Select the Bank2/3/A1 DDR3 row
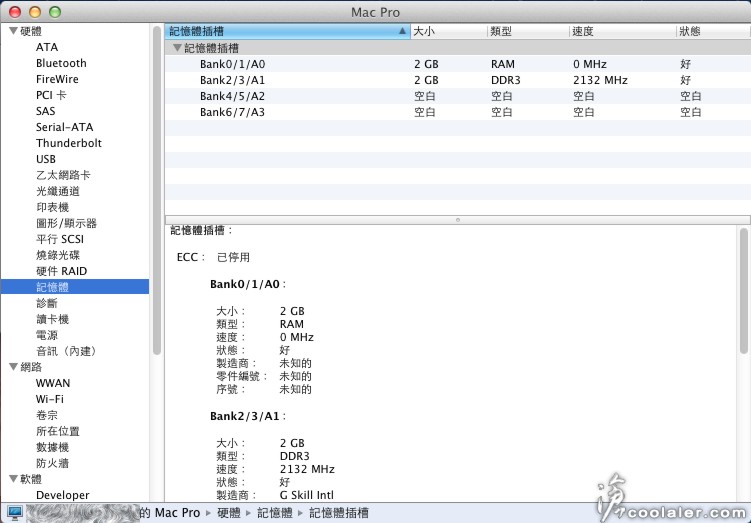The height and width of the screenshot is (523, 751). (232, 80)
